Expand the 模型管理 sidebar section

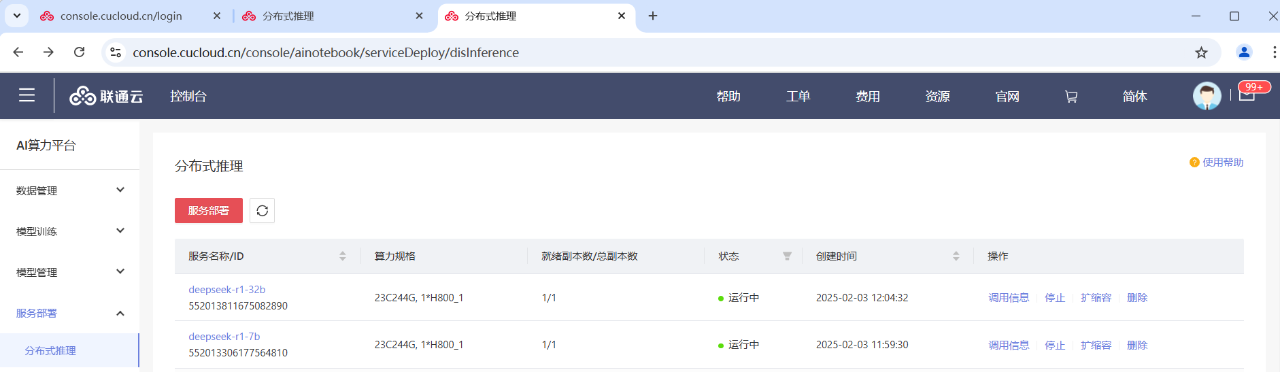pyautogui.click(x=70, y=272)
